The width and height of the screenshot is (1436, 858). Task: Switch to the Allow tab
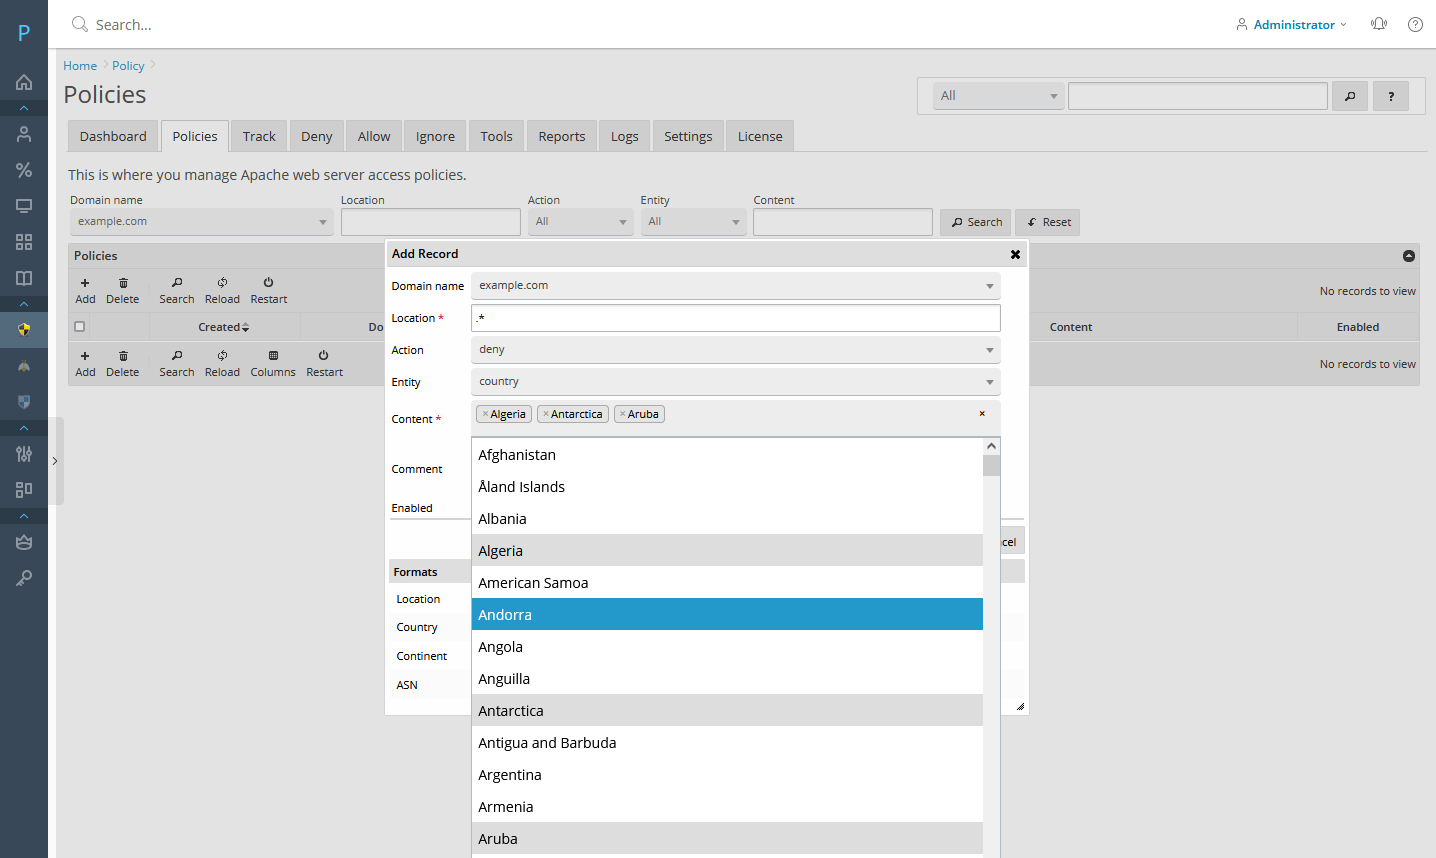374,136
